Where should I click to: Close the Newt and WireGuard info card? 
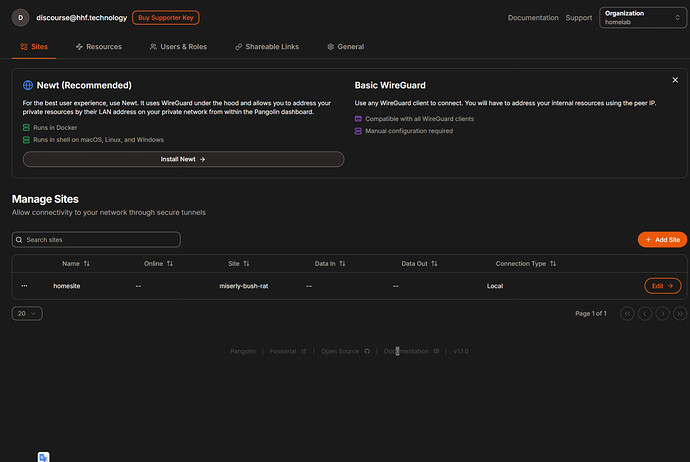(x=675, y=80)
